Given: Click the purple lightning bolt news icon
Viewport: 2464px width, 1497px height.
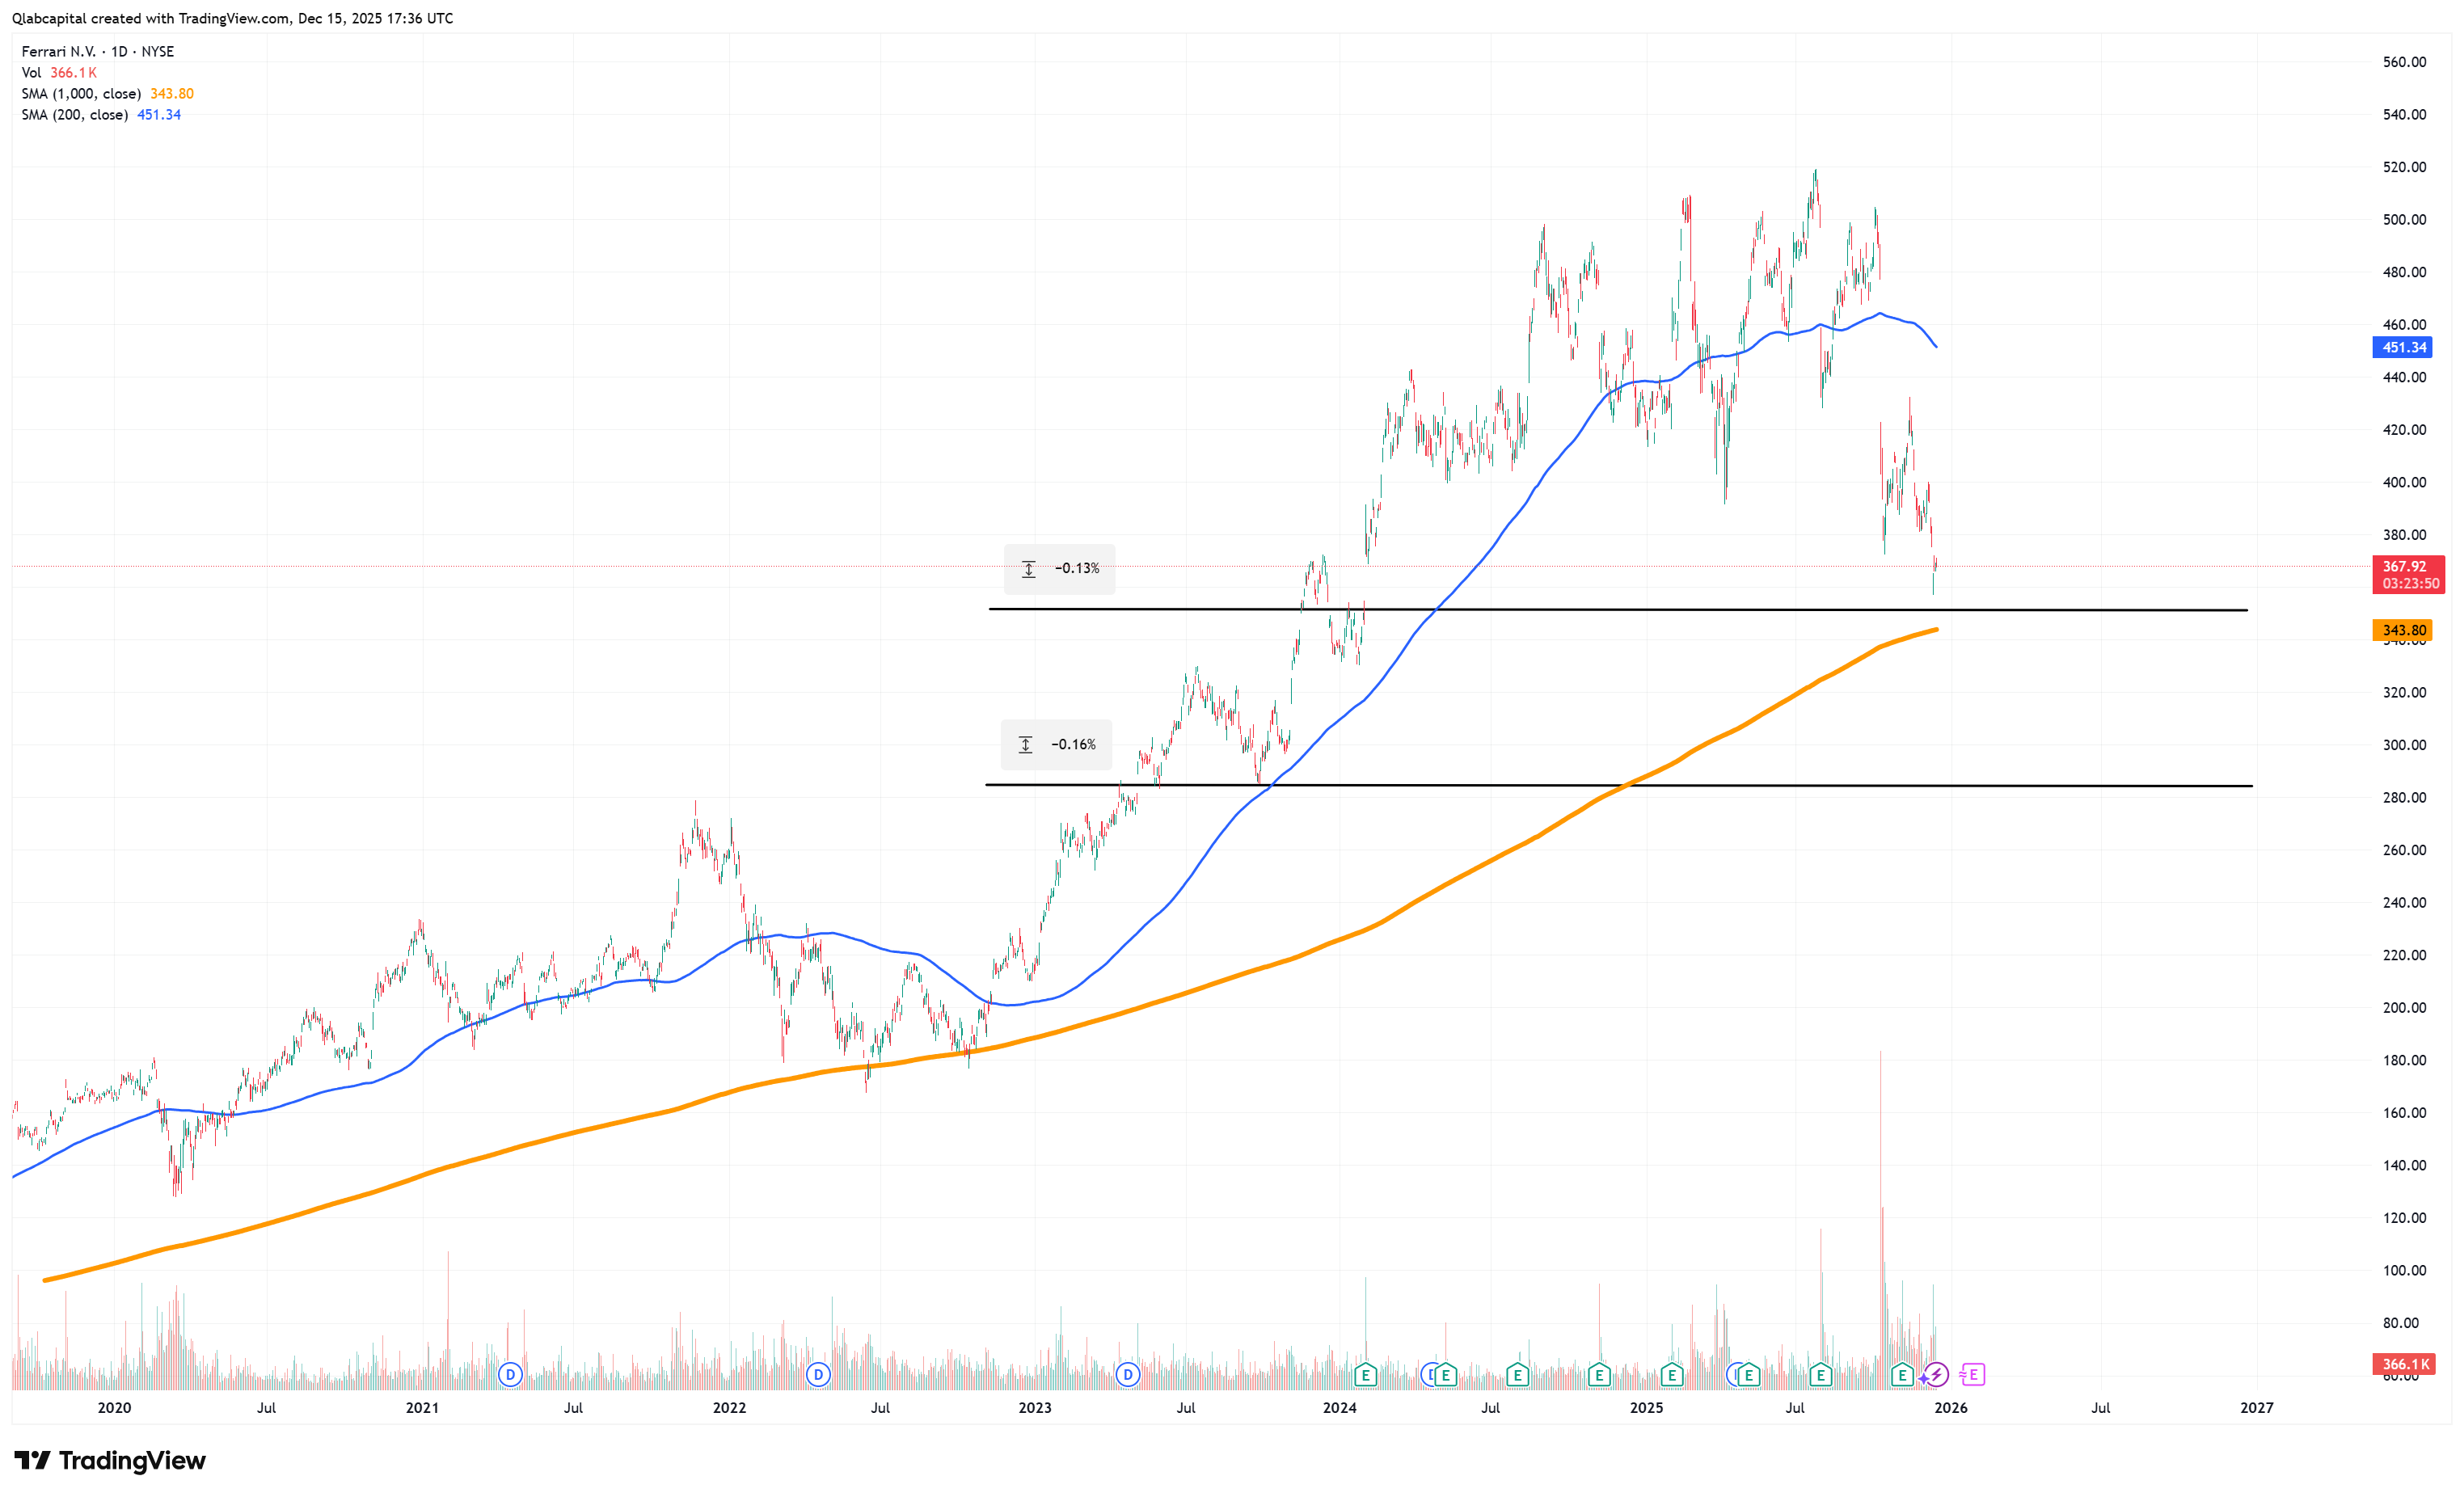Looking at the screenshot, I should 1936,1376.
